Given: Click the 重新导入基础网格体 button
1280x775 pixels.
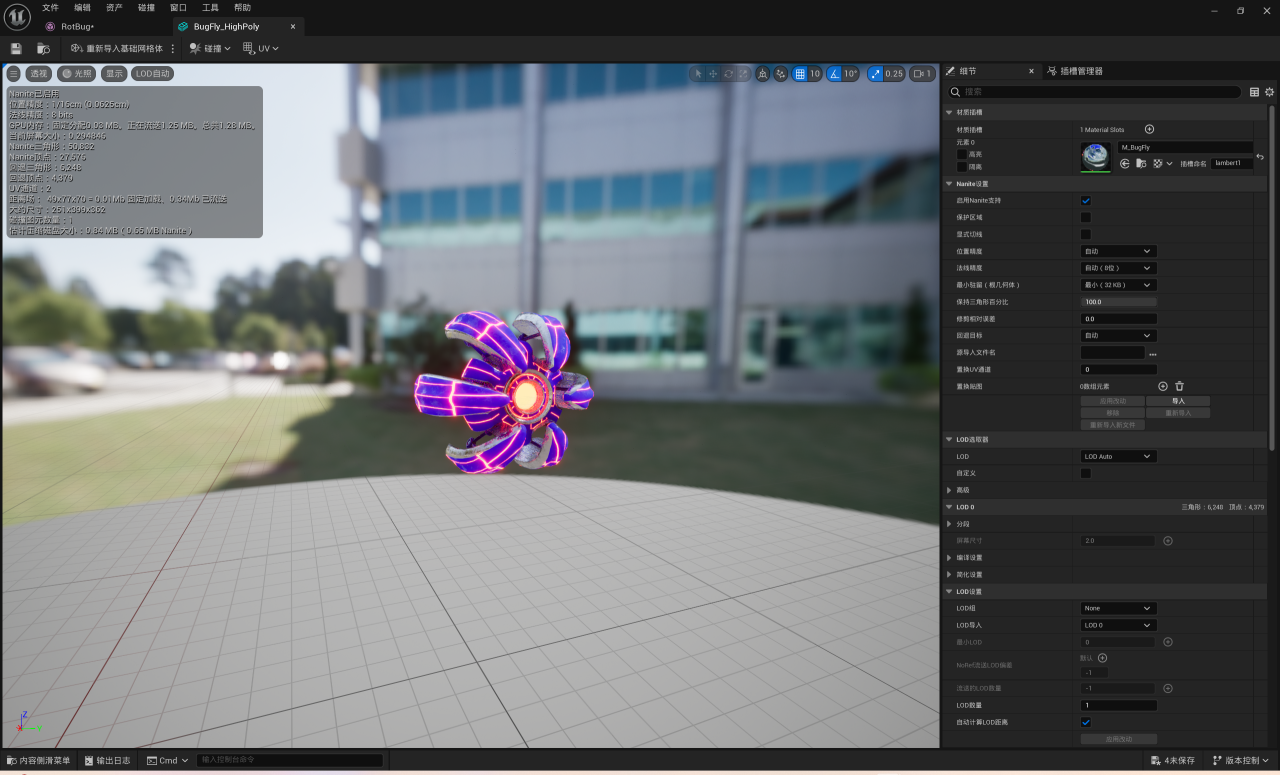Looking at the screenshot, I should tap(117, 48).
